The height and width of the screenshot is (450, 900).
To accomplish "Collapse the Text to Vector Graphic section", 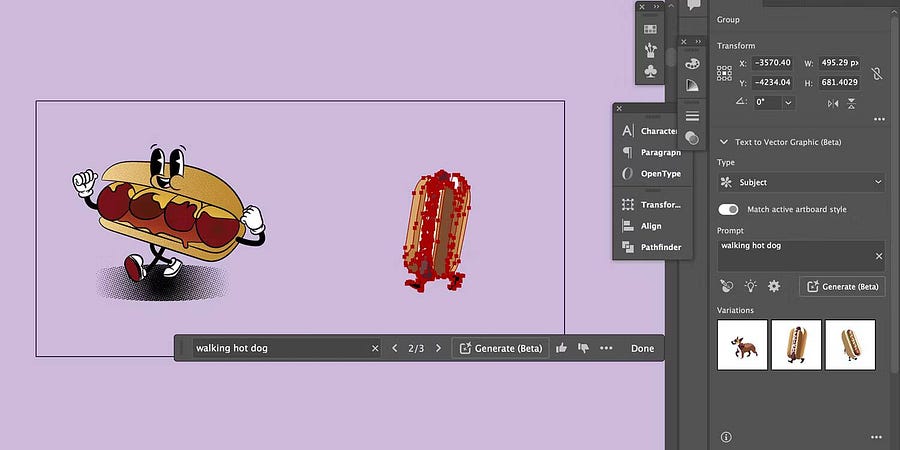I will click(723, 142).
